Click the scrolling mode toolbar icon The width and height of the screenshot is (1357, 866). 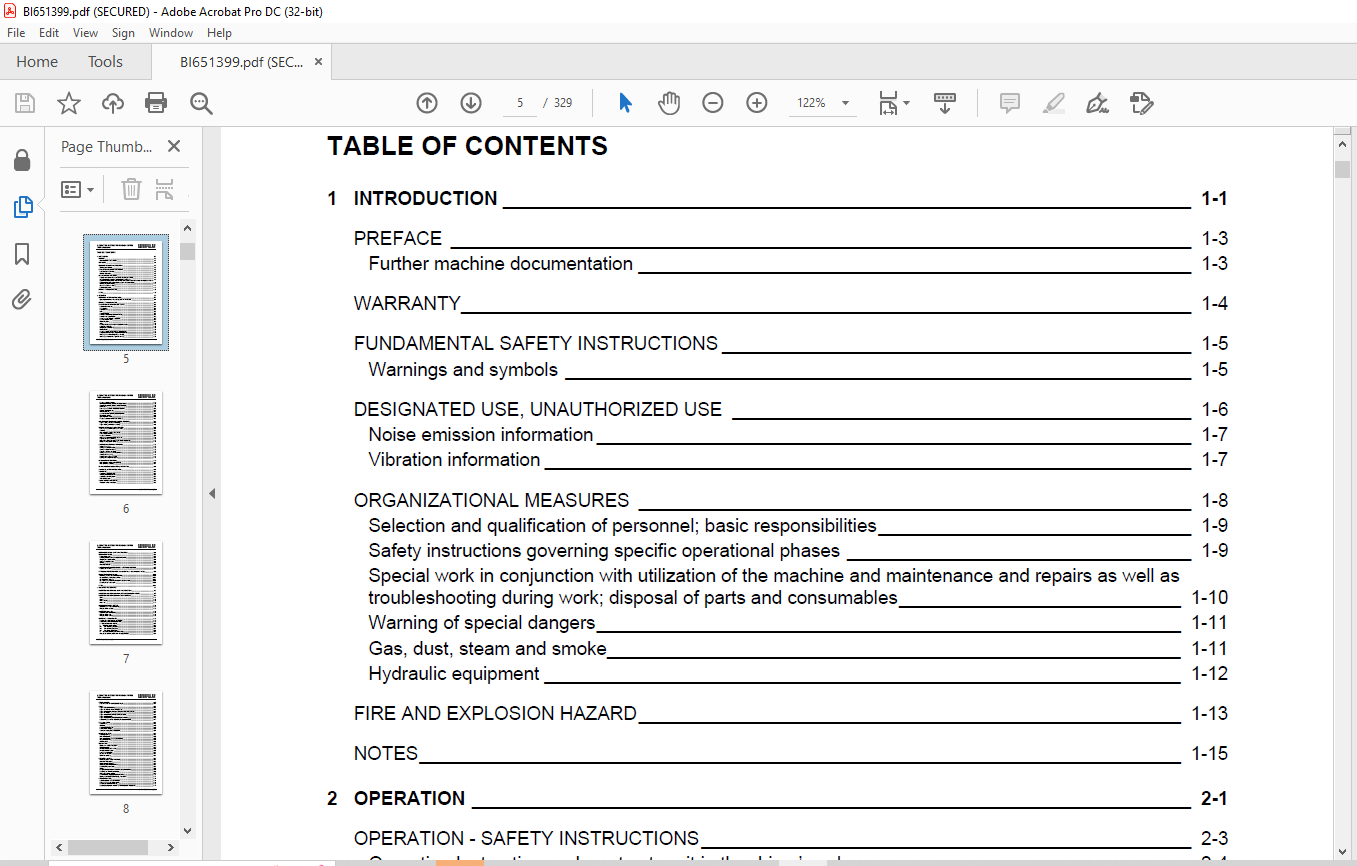[945, 103]
